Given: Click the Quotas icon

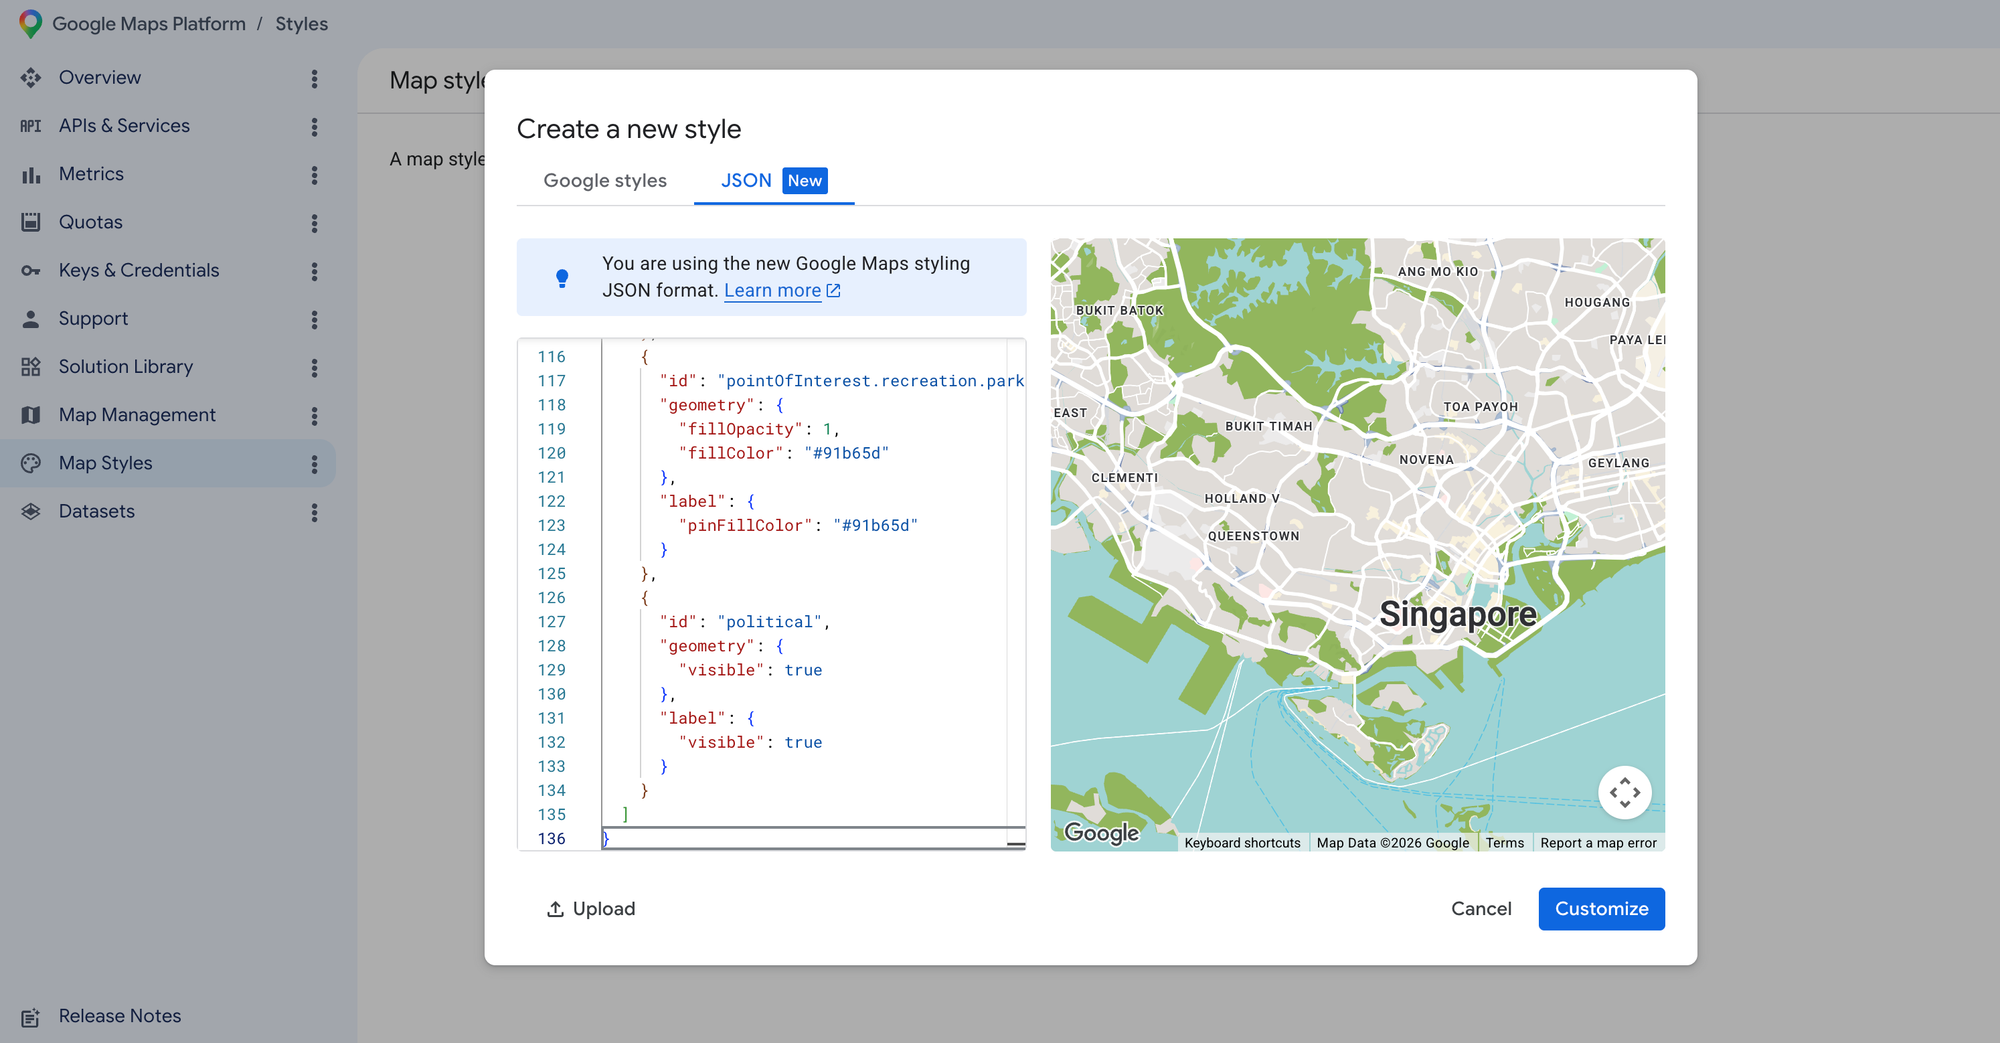Looking at the screenshot, I should pos(31,222).
